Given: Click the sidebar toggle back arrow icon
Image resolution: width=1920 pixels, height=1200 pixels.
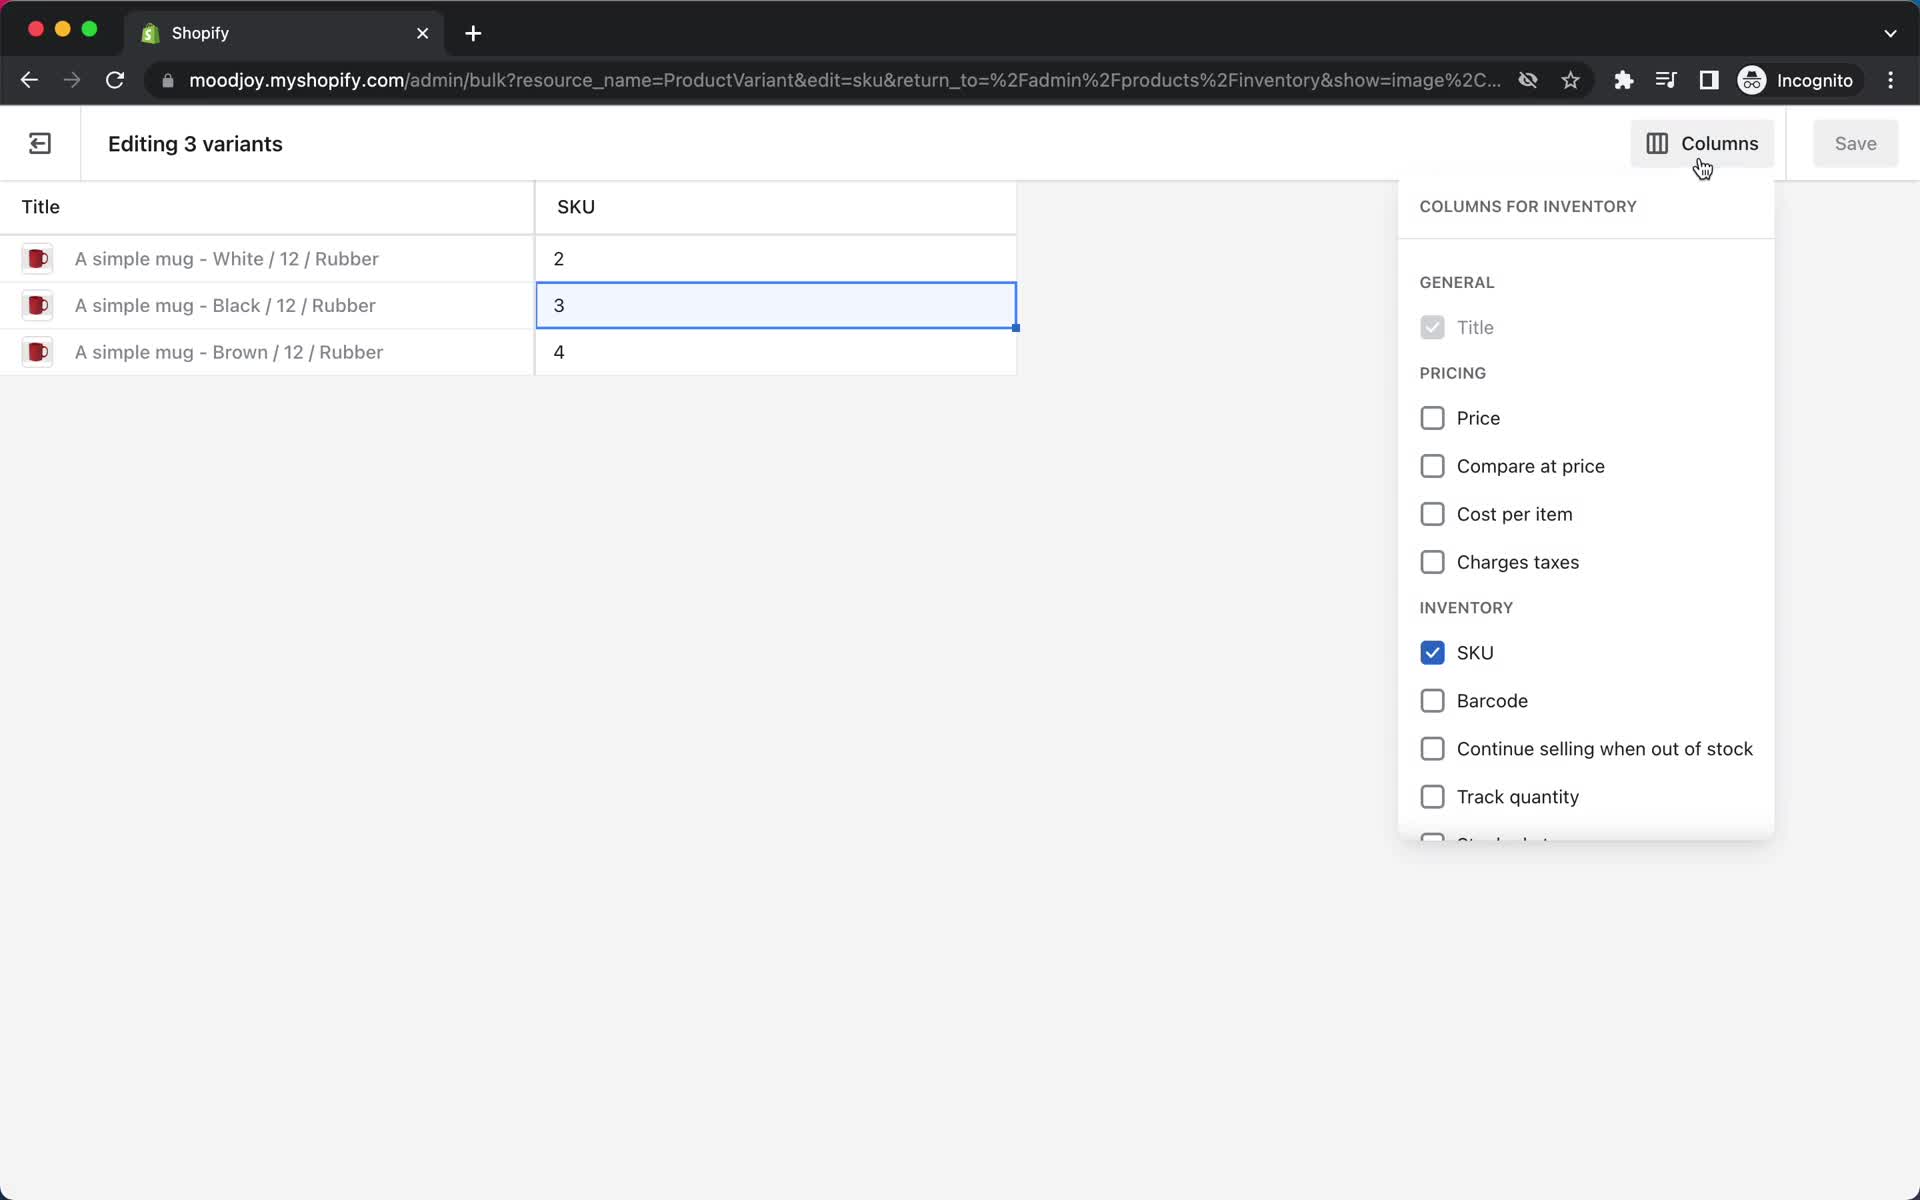Looking at the screenshot, I should pyautogui.click(x=39, y=144).
